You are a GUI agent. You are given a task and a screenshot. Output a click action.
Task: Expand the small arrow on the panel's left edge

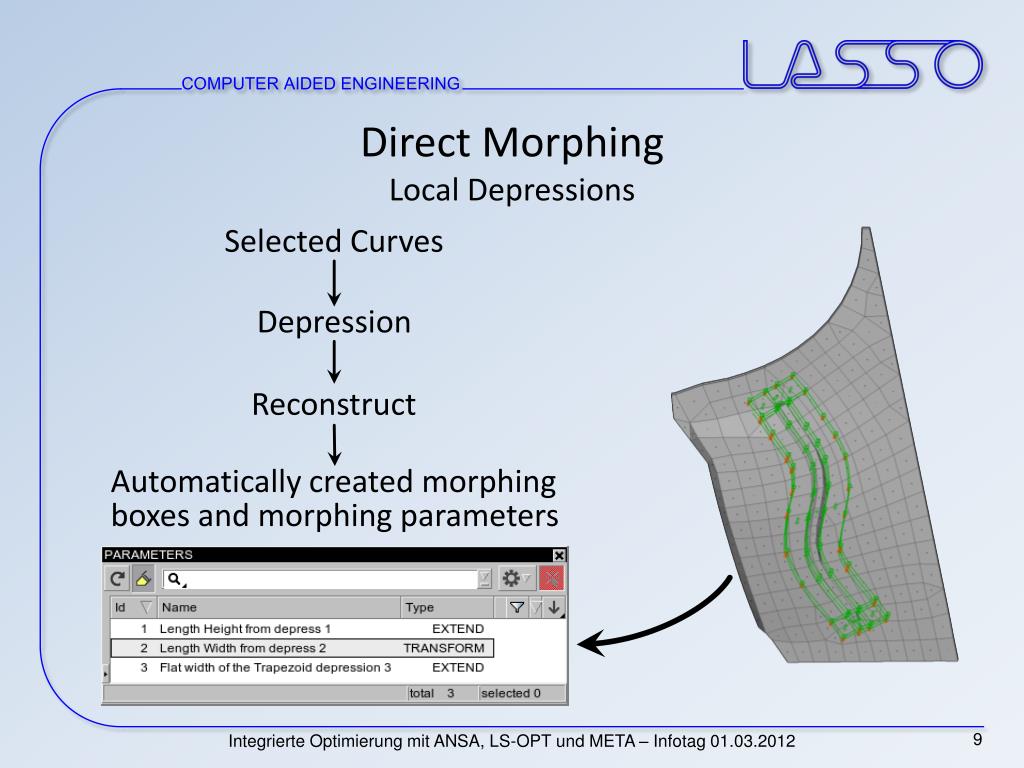click(x=106, y=673)
